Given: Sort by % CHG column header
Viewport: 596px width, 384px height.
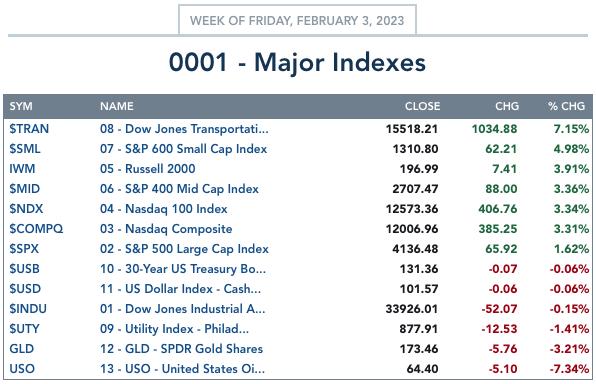Looking at the screenshot, I should pos(566,106).
